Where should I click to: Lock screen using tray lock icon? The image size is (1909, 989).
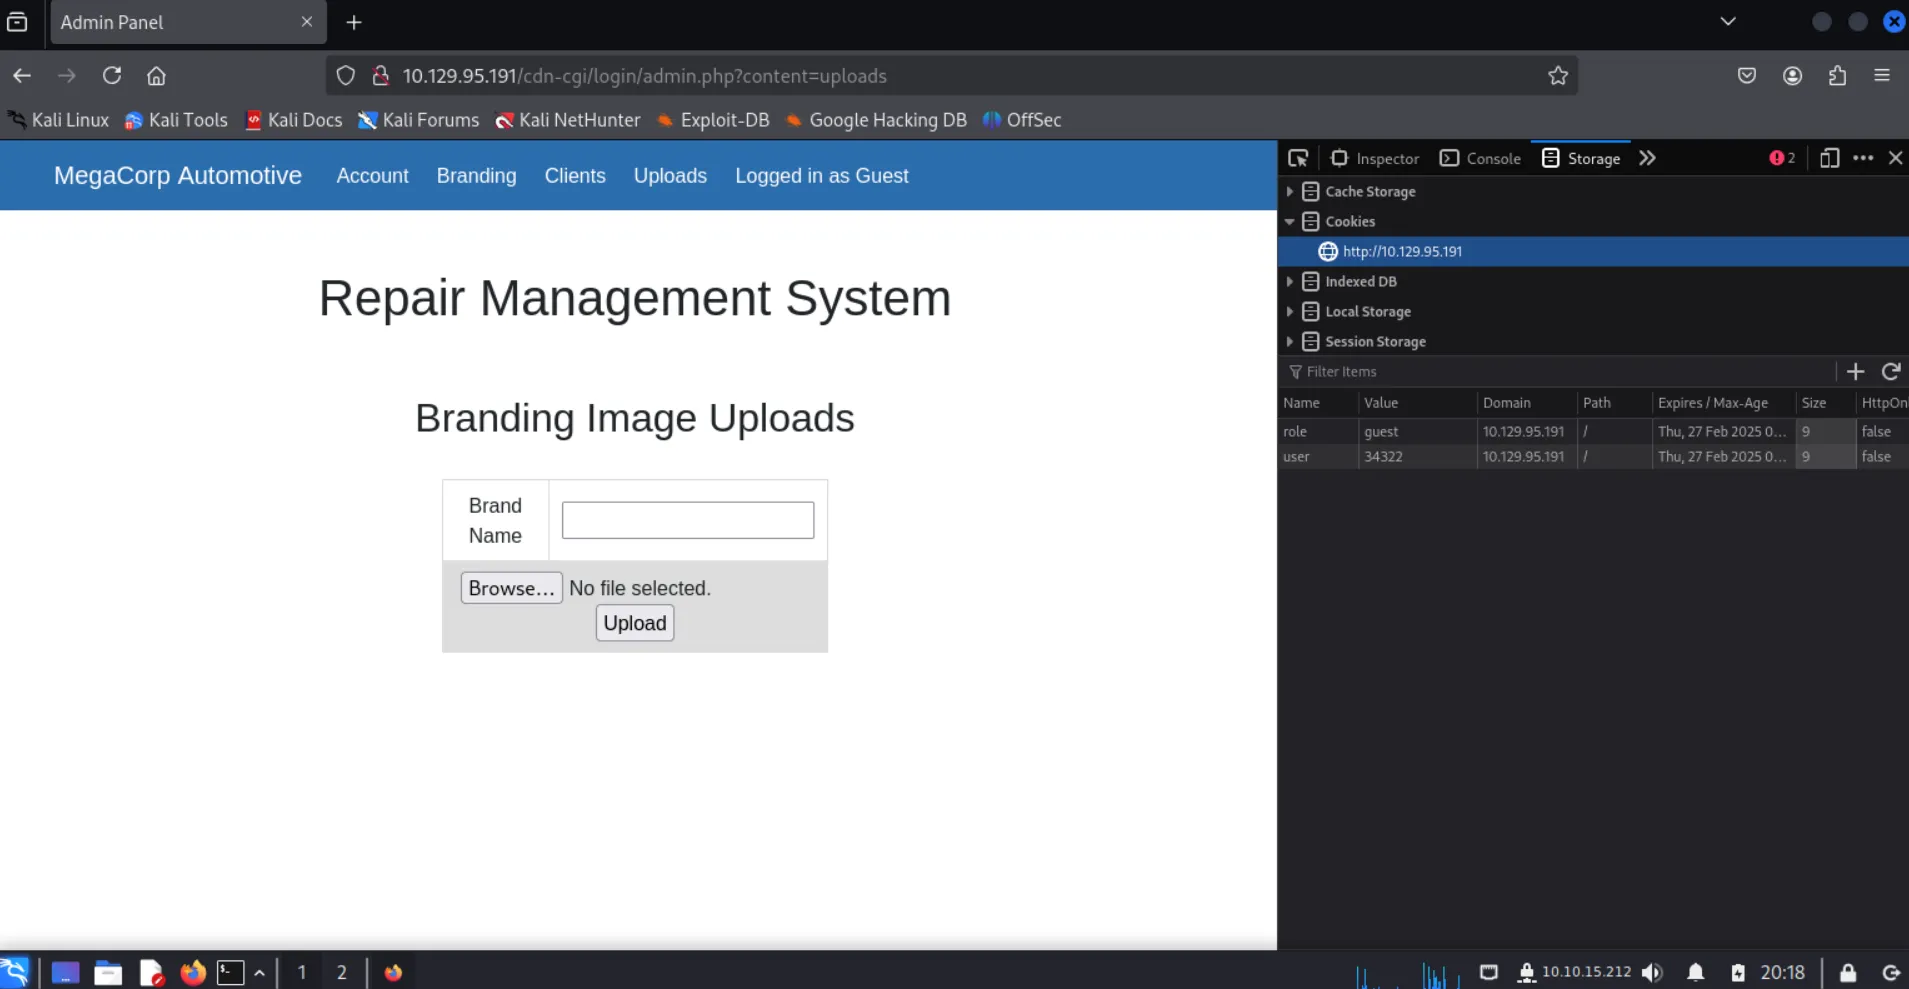[x=1848, y=972]
